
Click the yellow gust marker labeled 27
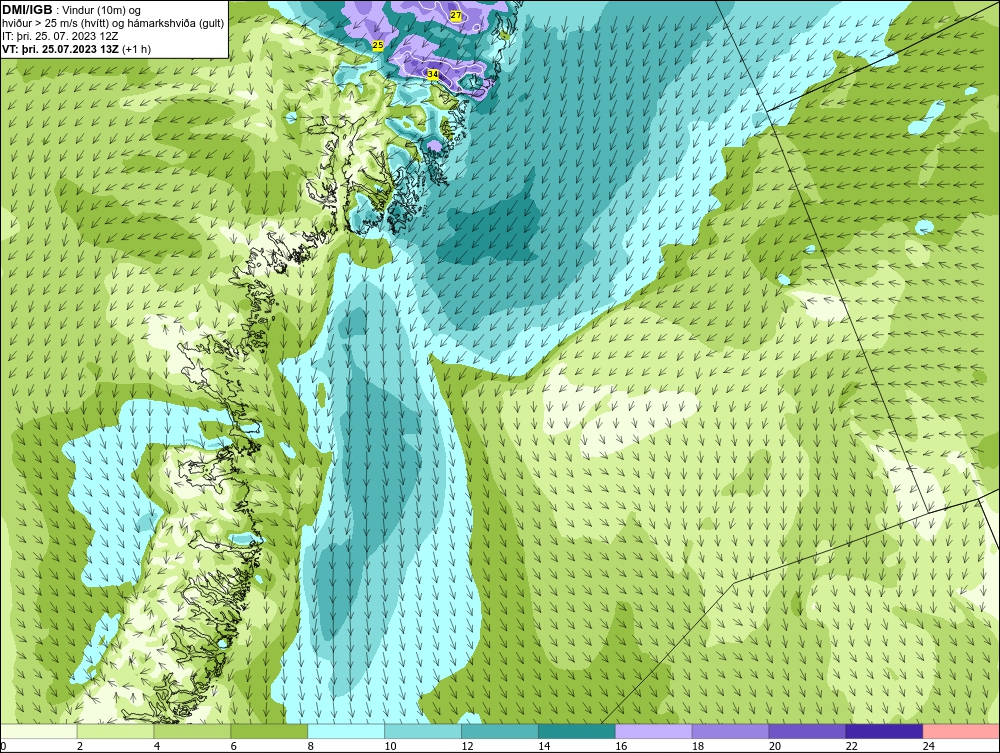(x=455, y=15)
